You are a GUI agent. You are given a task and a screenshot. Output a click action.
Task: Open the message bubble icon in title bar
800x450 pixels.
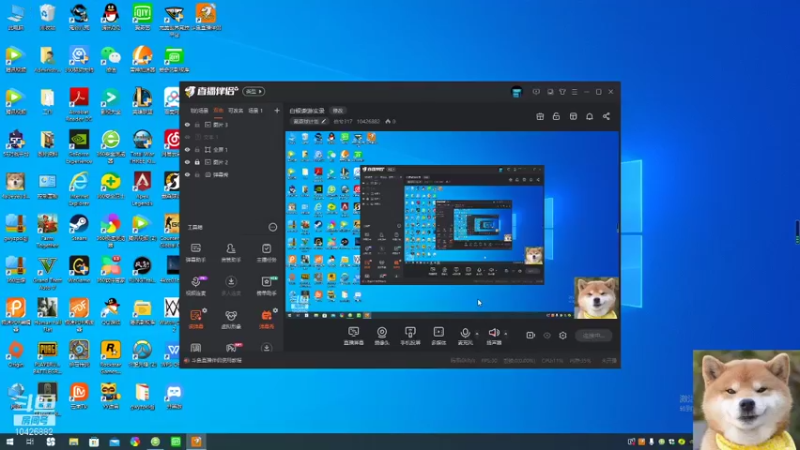coord(536,92)
